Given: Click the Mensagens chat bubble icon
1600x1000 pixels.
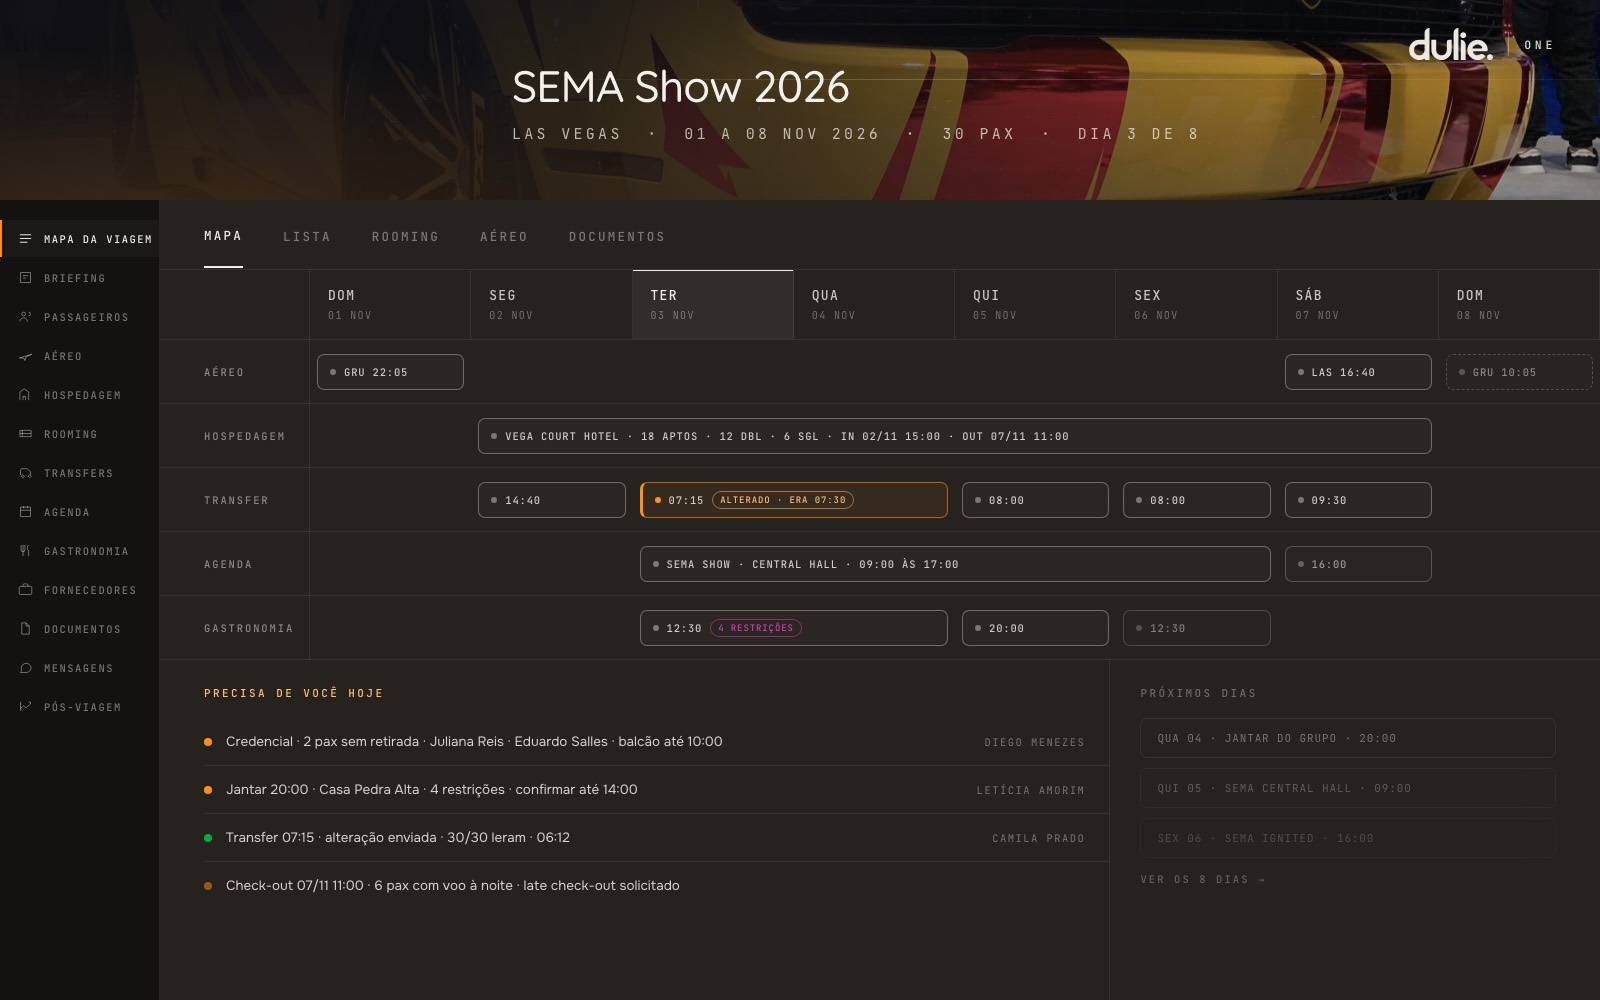Looking at the screenshot, I should [25, 668].
